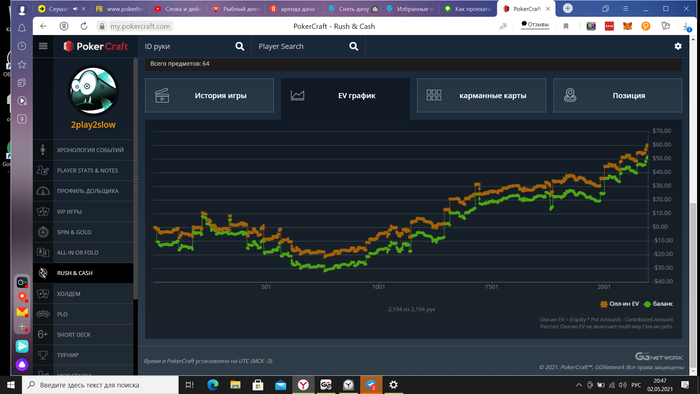This screenshot has height=394, width=700.
Task: Open the Windows Start menu
Action: [x=11, y=385]
